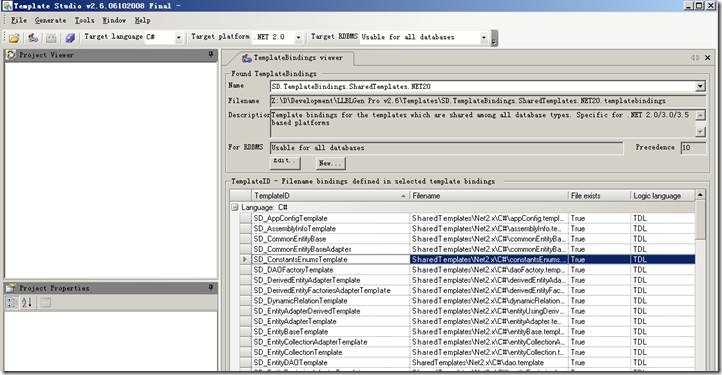This screenshot has height=375, width=722.
Task: Click the categorized view icon in Project Properties
Action: (12, 303)
